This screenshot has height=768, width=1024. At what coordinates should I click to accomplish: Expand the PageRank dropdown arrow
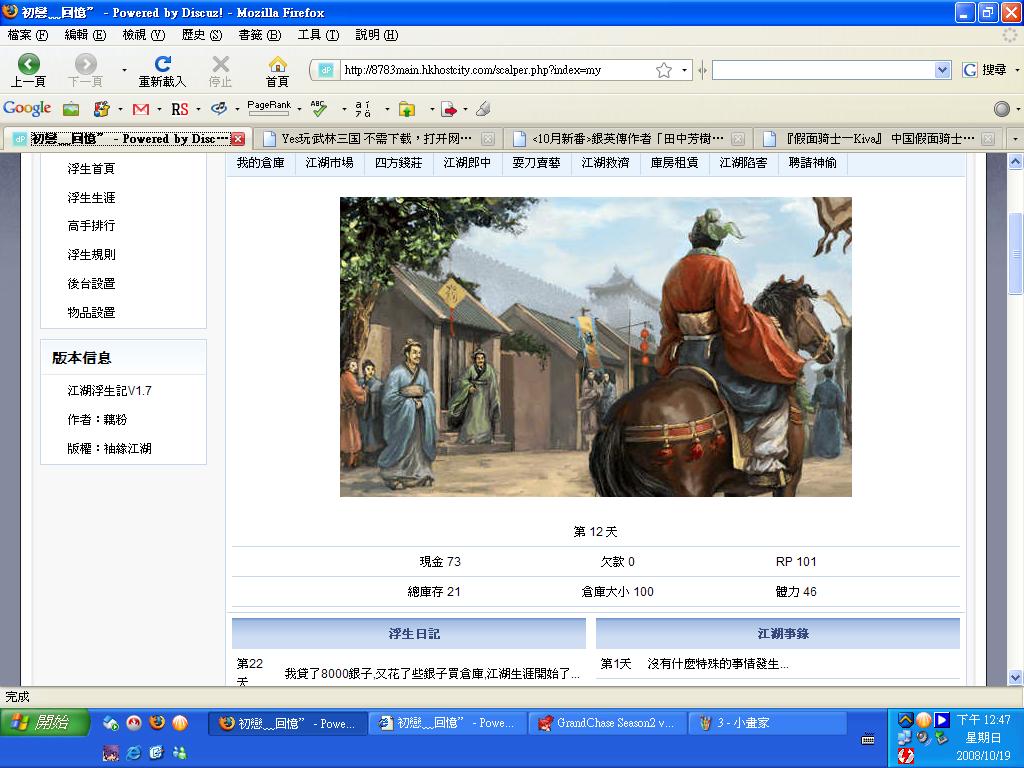[x=299, y=110]
